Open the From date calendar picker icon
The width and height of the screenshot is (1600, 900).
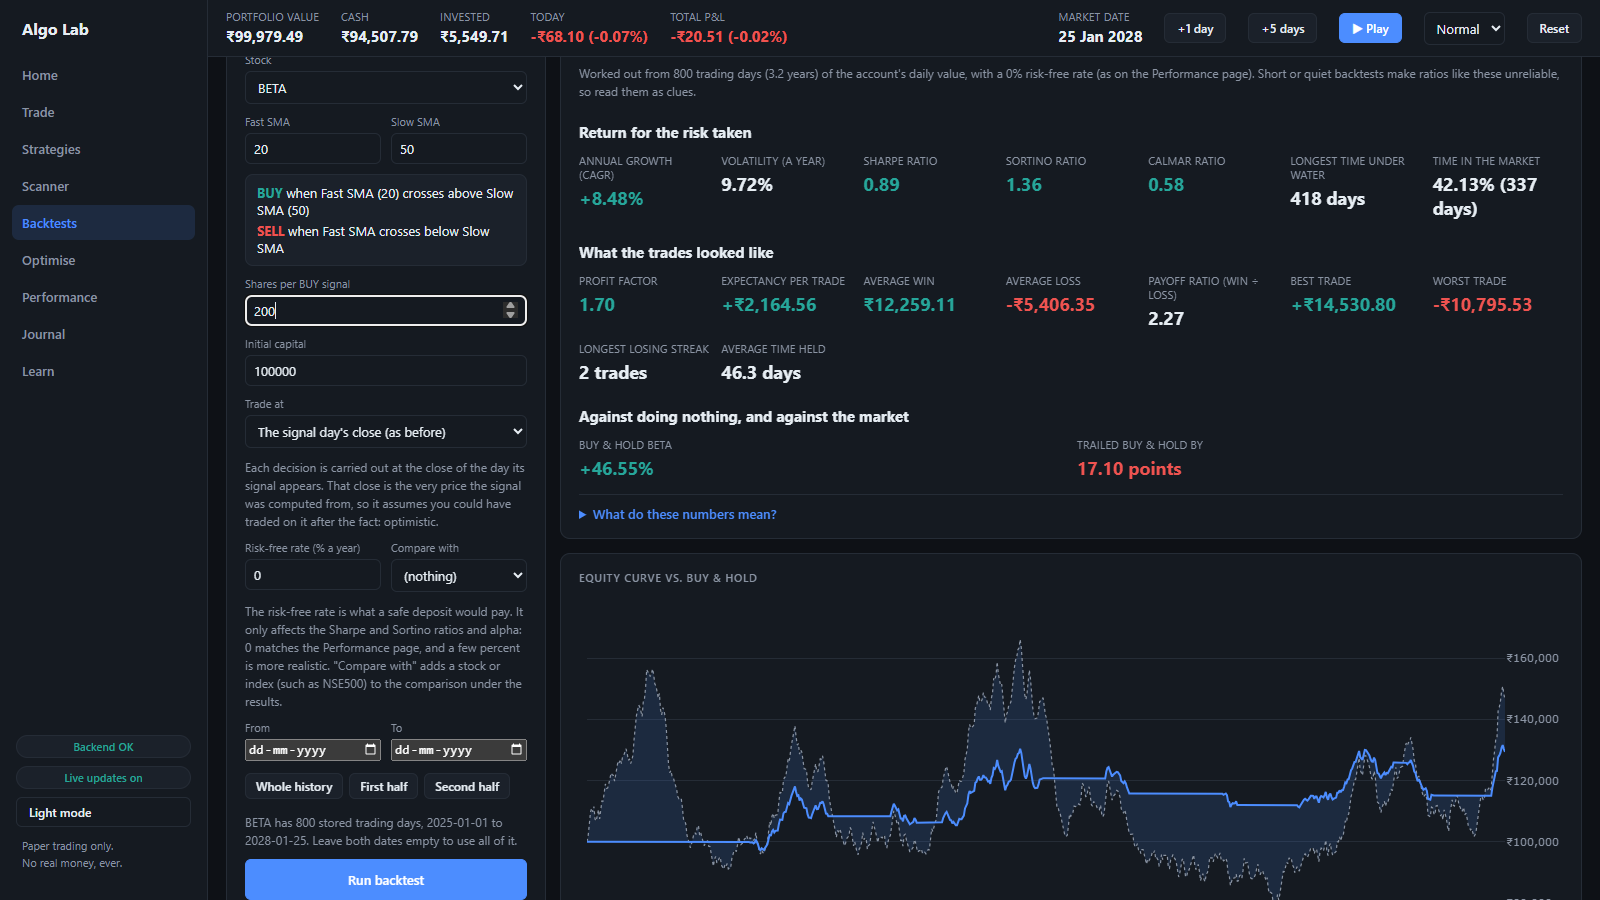click(371, 750)
